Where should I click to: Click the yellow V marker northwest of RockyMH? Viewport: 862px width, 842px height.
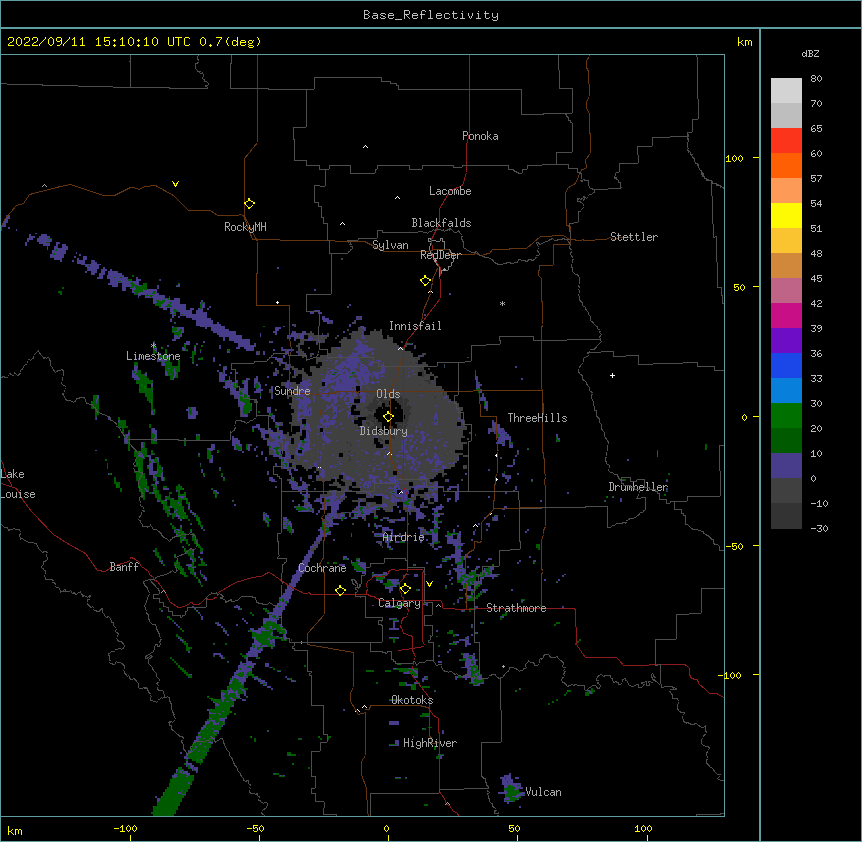175,184
